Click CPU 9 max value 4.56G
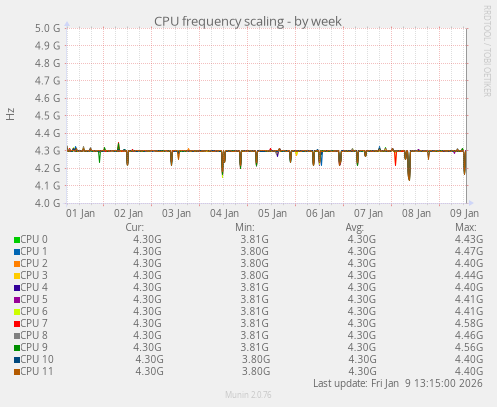 pos(469,347)
